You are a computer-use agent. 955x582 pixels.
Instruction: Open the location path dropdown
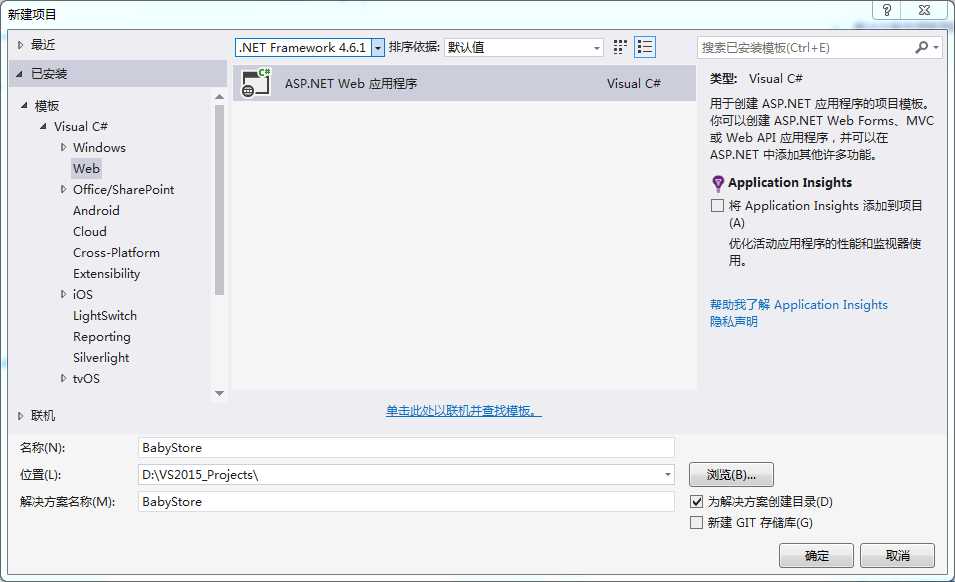tap(668, 474)
